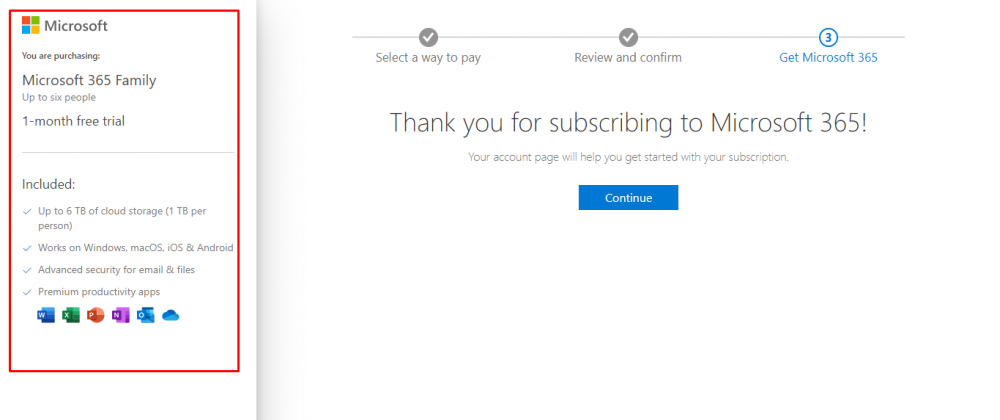Click the step two completed checkmark circle
Screen dimensions: 1000x420
628,37
